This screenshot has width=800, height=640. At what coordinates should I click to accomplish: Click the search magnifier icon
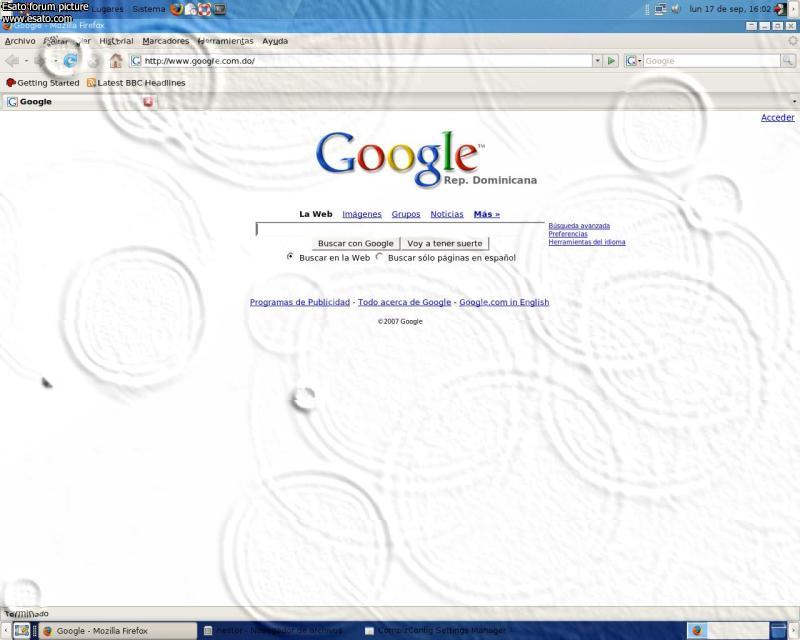788,61
